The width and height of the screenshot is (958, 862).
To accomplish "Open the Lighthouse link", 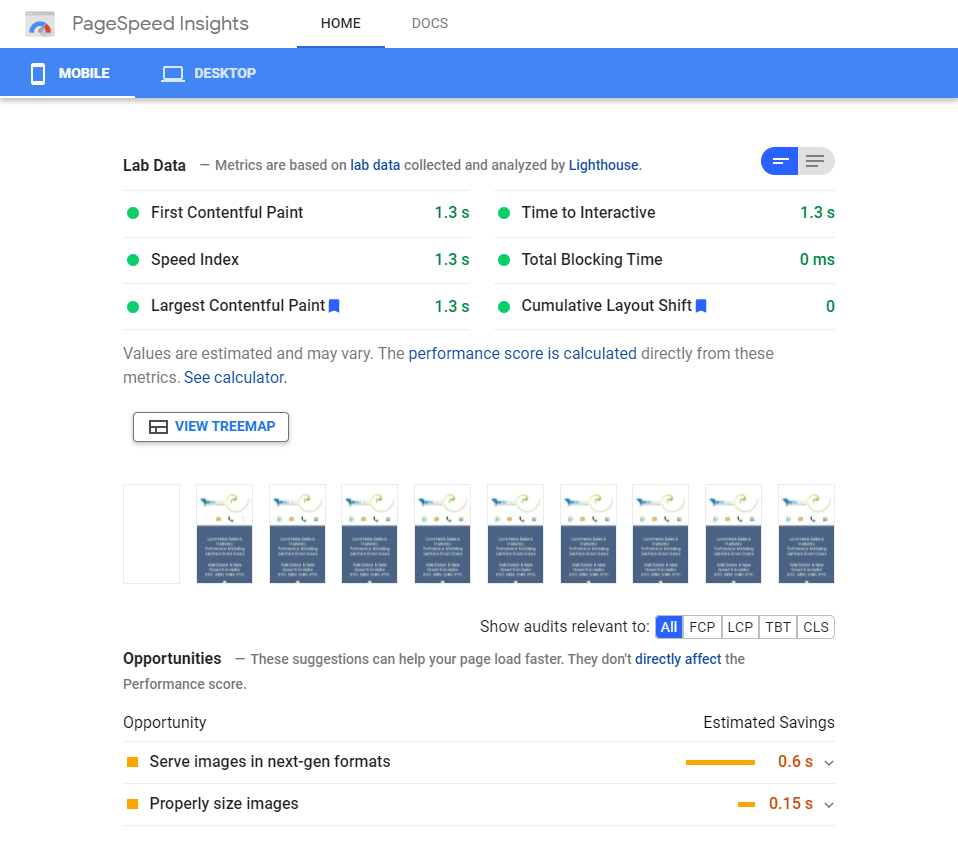I will (x=603, y=165).
